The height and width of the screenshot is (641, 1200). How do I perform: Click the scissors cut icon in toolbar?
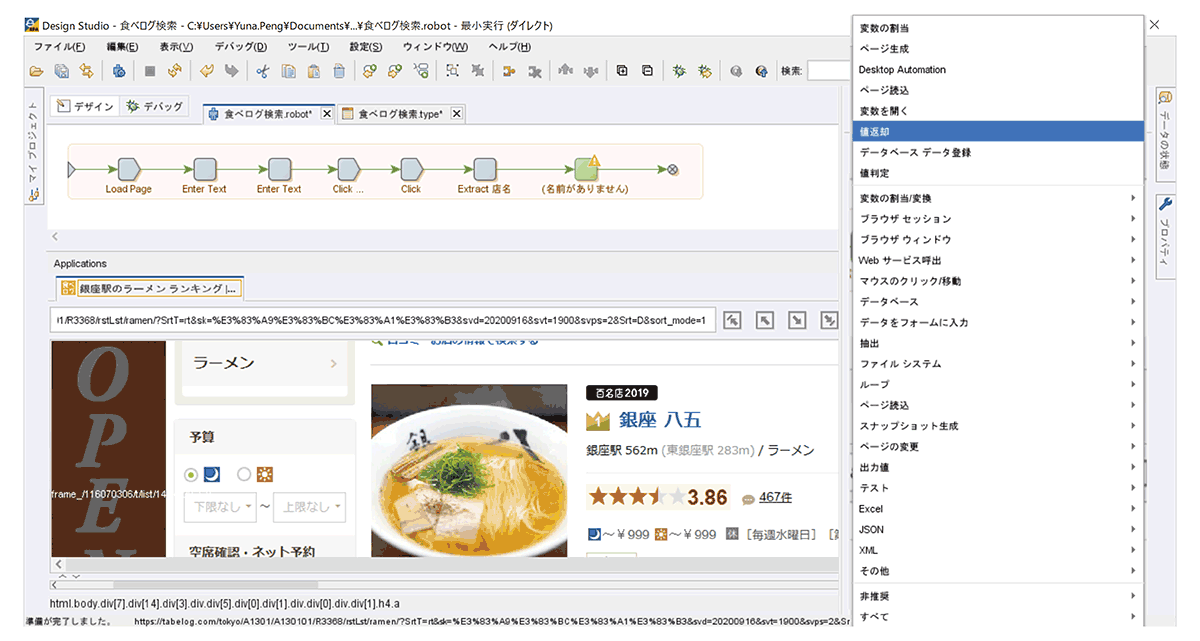point(263,71)
